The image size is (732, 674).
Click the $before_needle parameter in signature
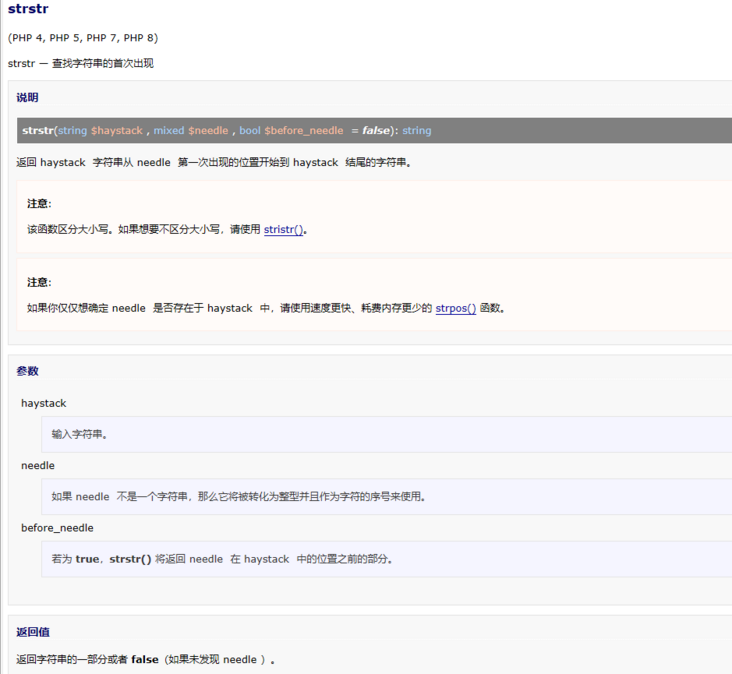click(x=304, y=131)
